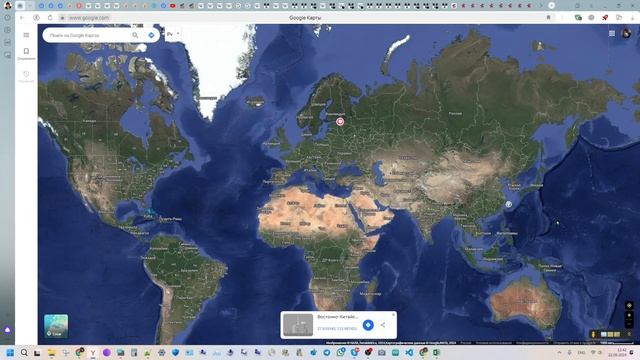The width and height of the screenshot is (640, 360).
Task: Expand the imagery strip at bottom right
Action: pos(629,334)
